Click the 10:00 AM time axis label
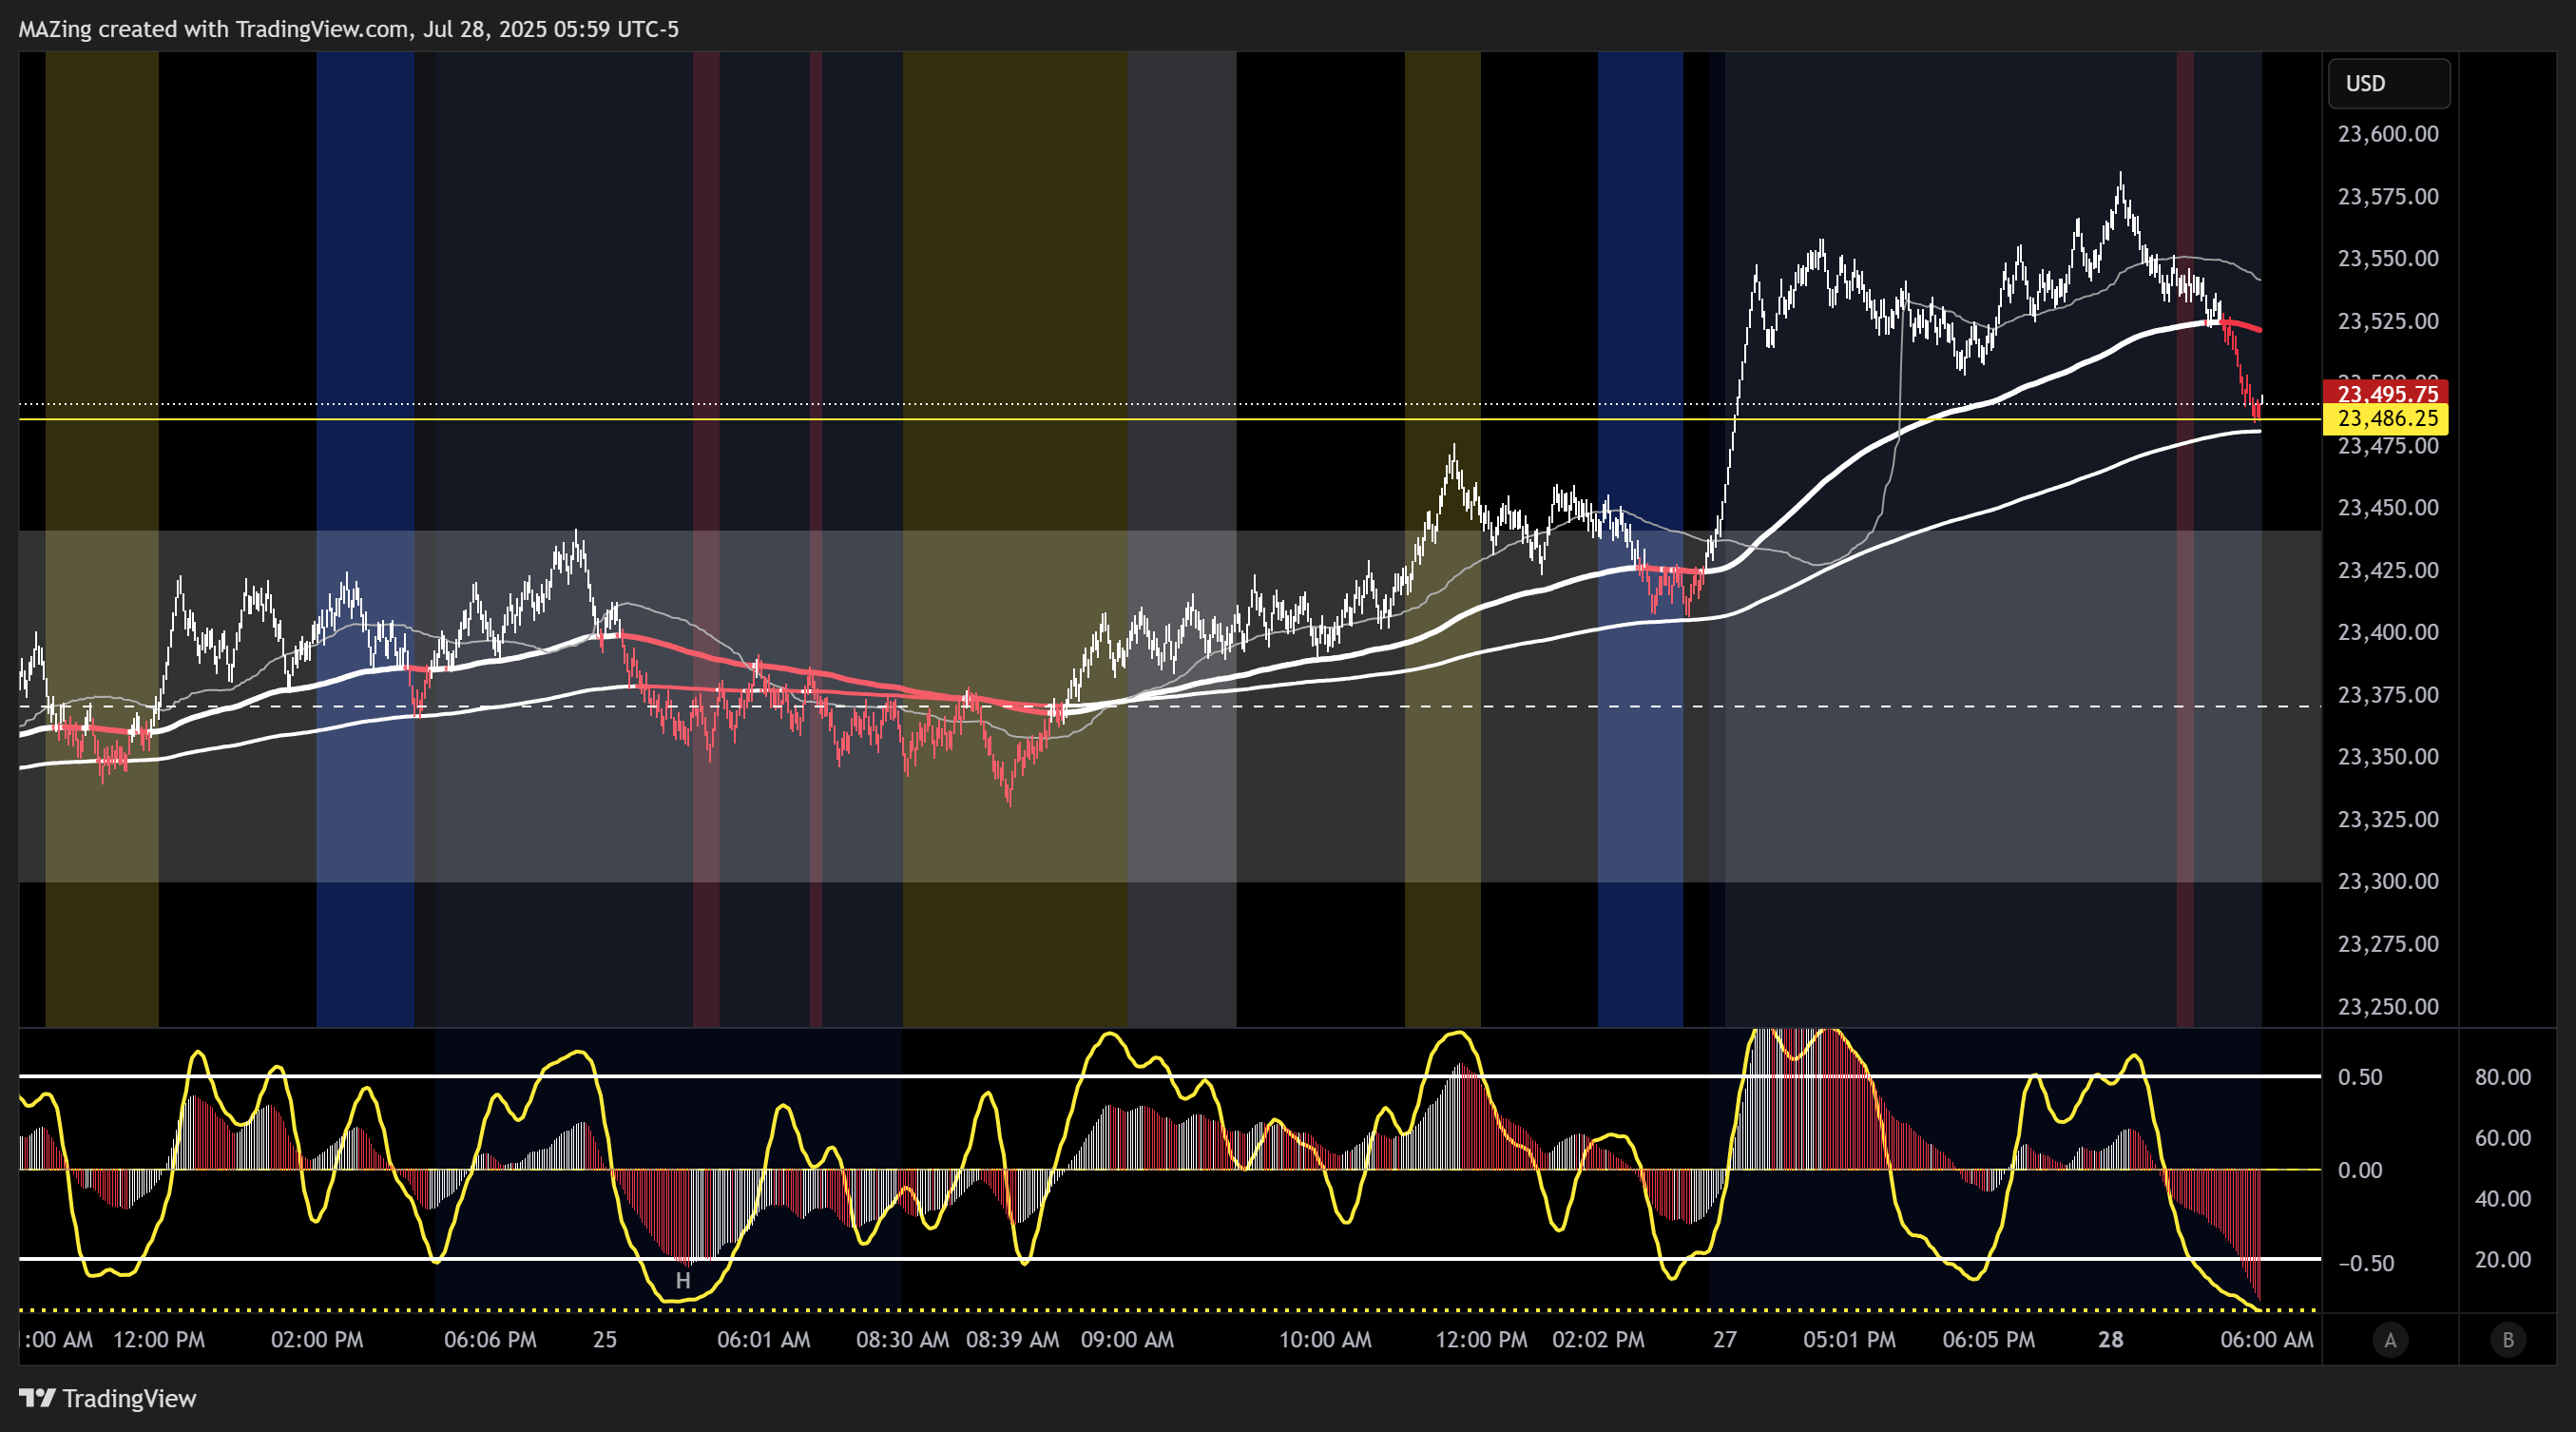2576x1432 pixels. click(x=1325, y=1340)
